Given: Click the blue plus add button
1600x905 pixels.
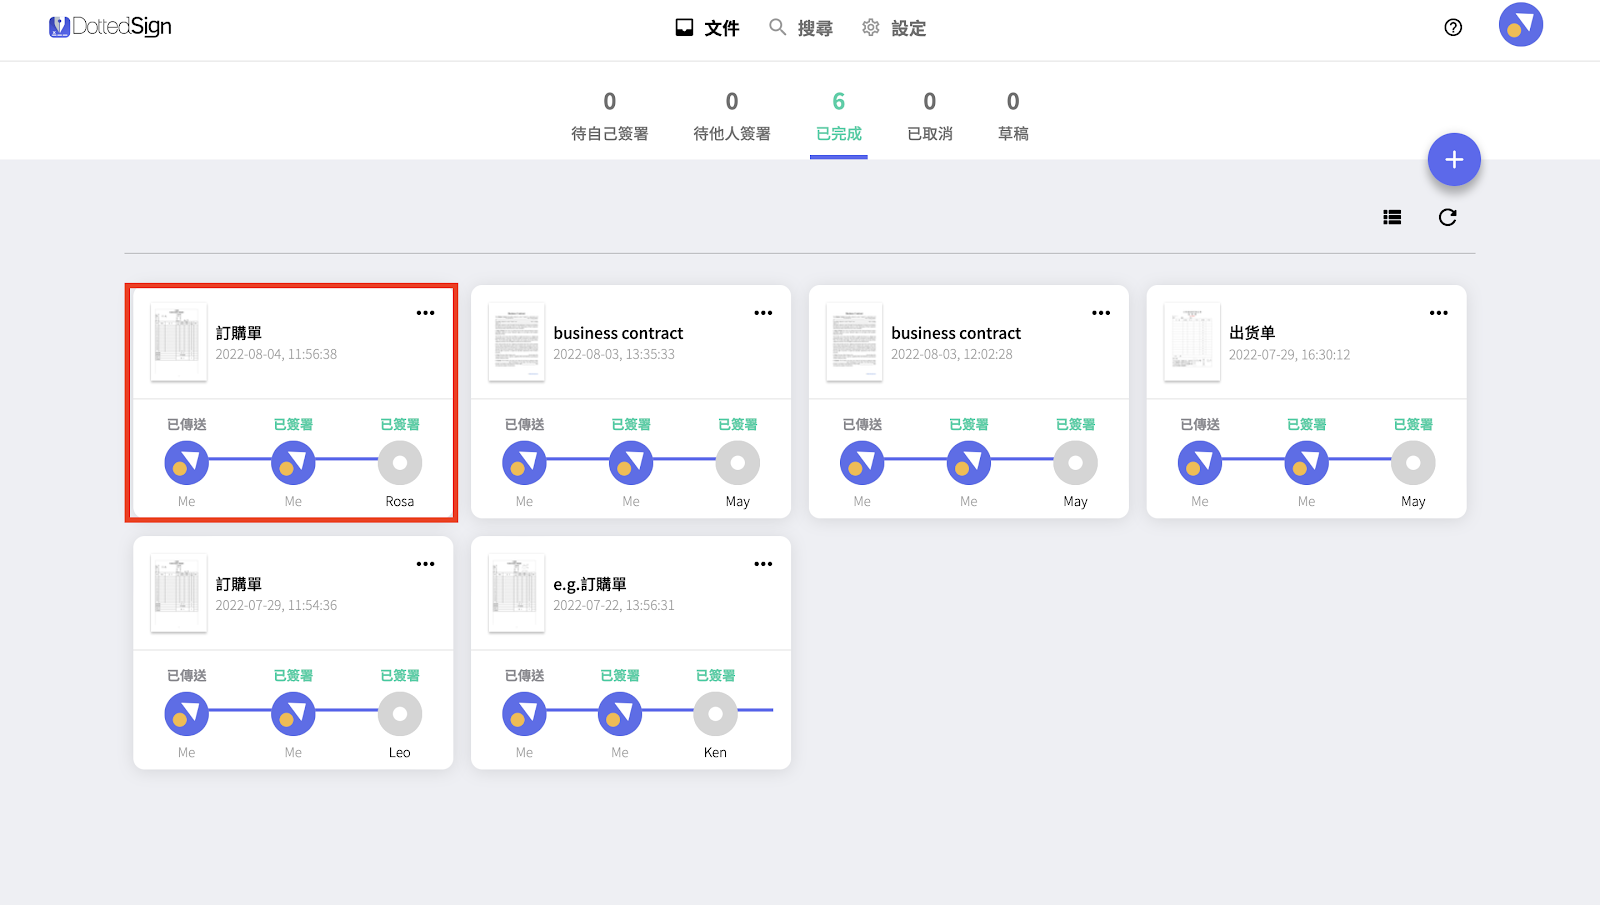Looking at the screenshot, I should (x=1454, y=159).
